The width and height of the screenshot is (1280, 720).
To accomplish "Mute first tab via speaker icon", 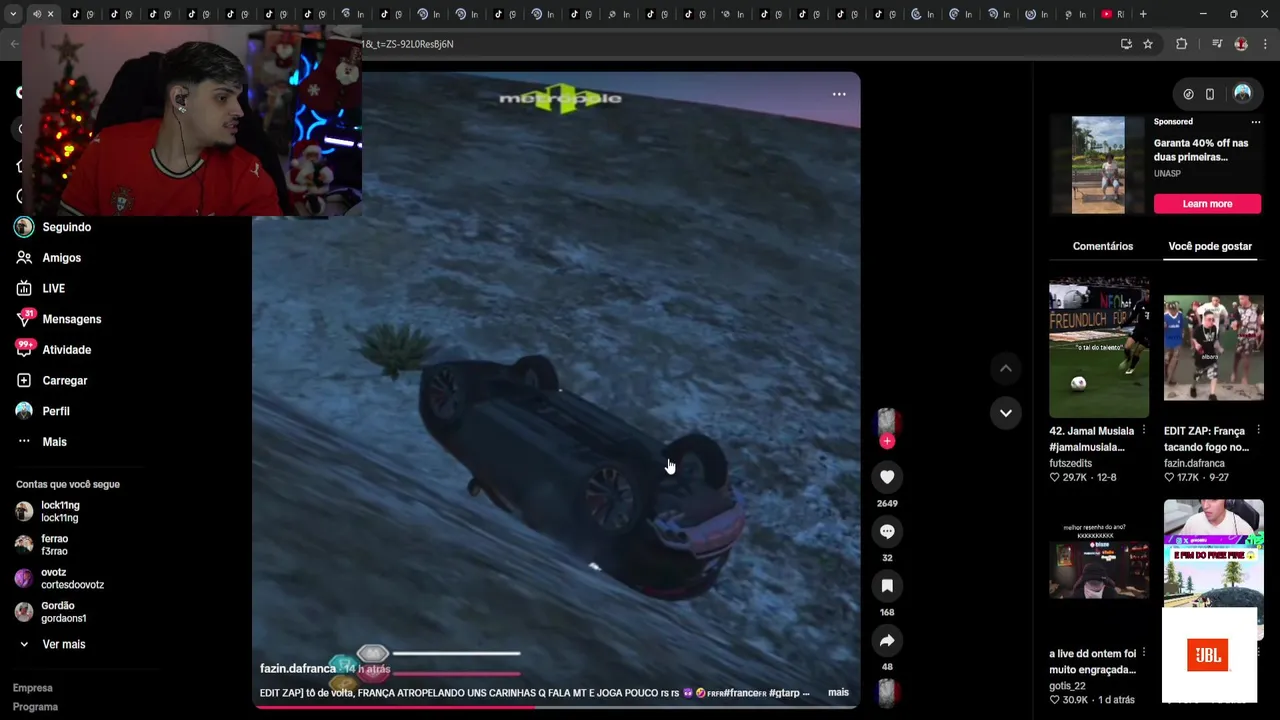I will pos(37,14).
